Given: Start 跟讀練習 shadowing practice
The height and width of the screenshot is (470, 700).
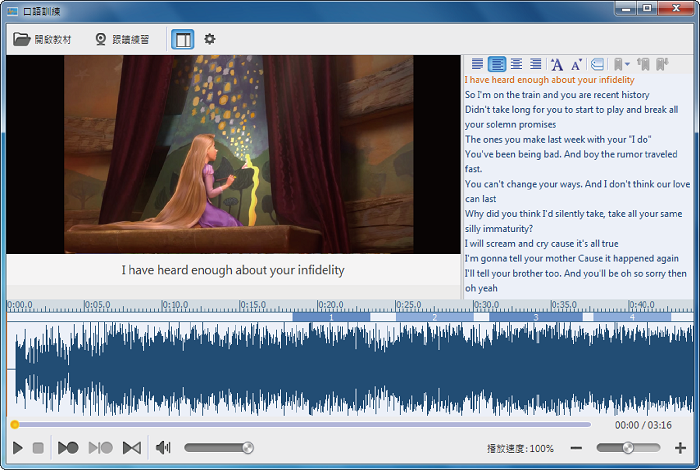Looking at the screenshot, I should tap(122, 39).
